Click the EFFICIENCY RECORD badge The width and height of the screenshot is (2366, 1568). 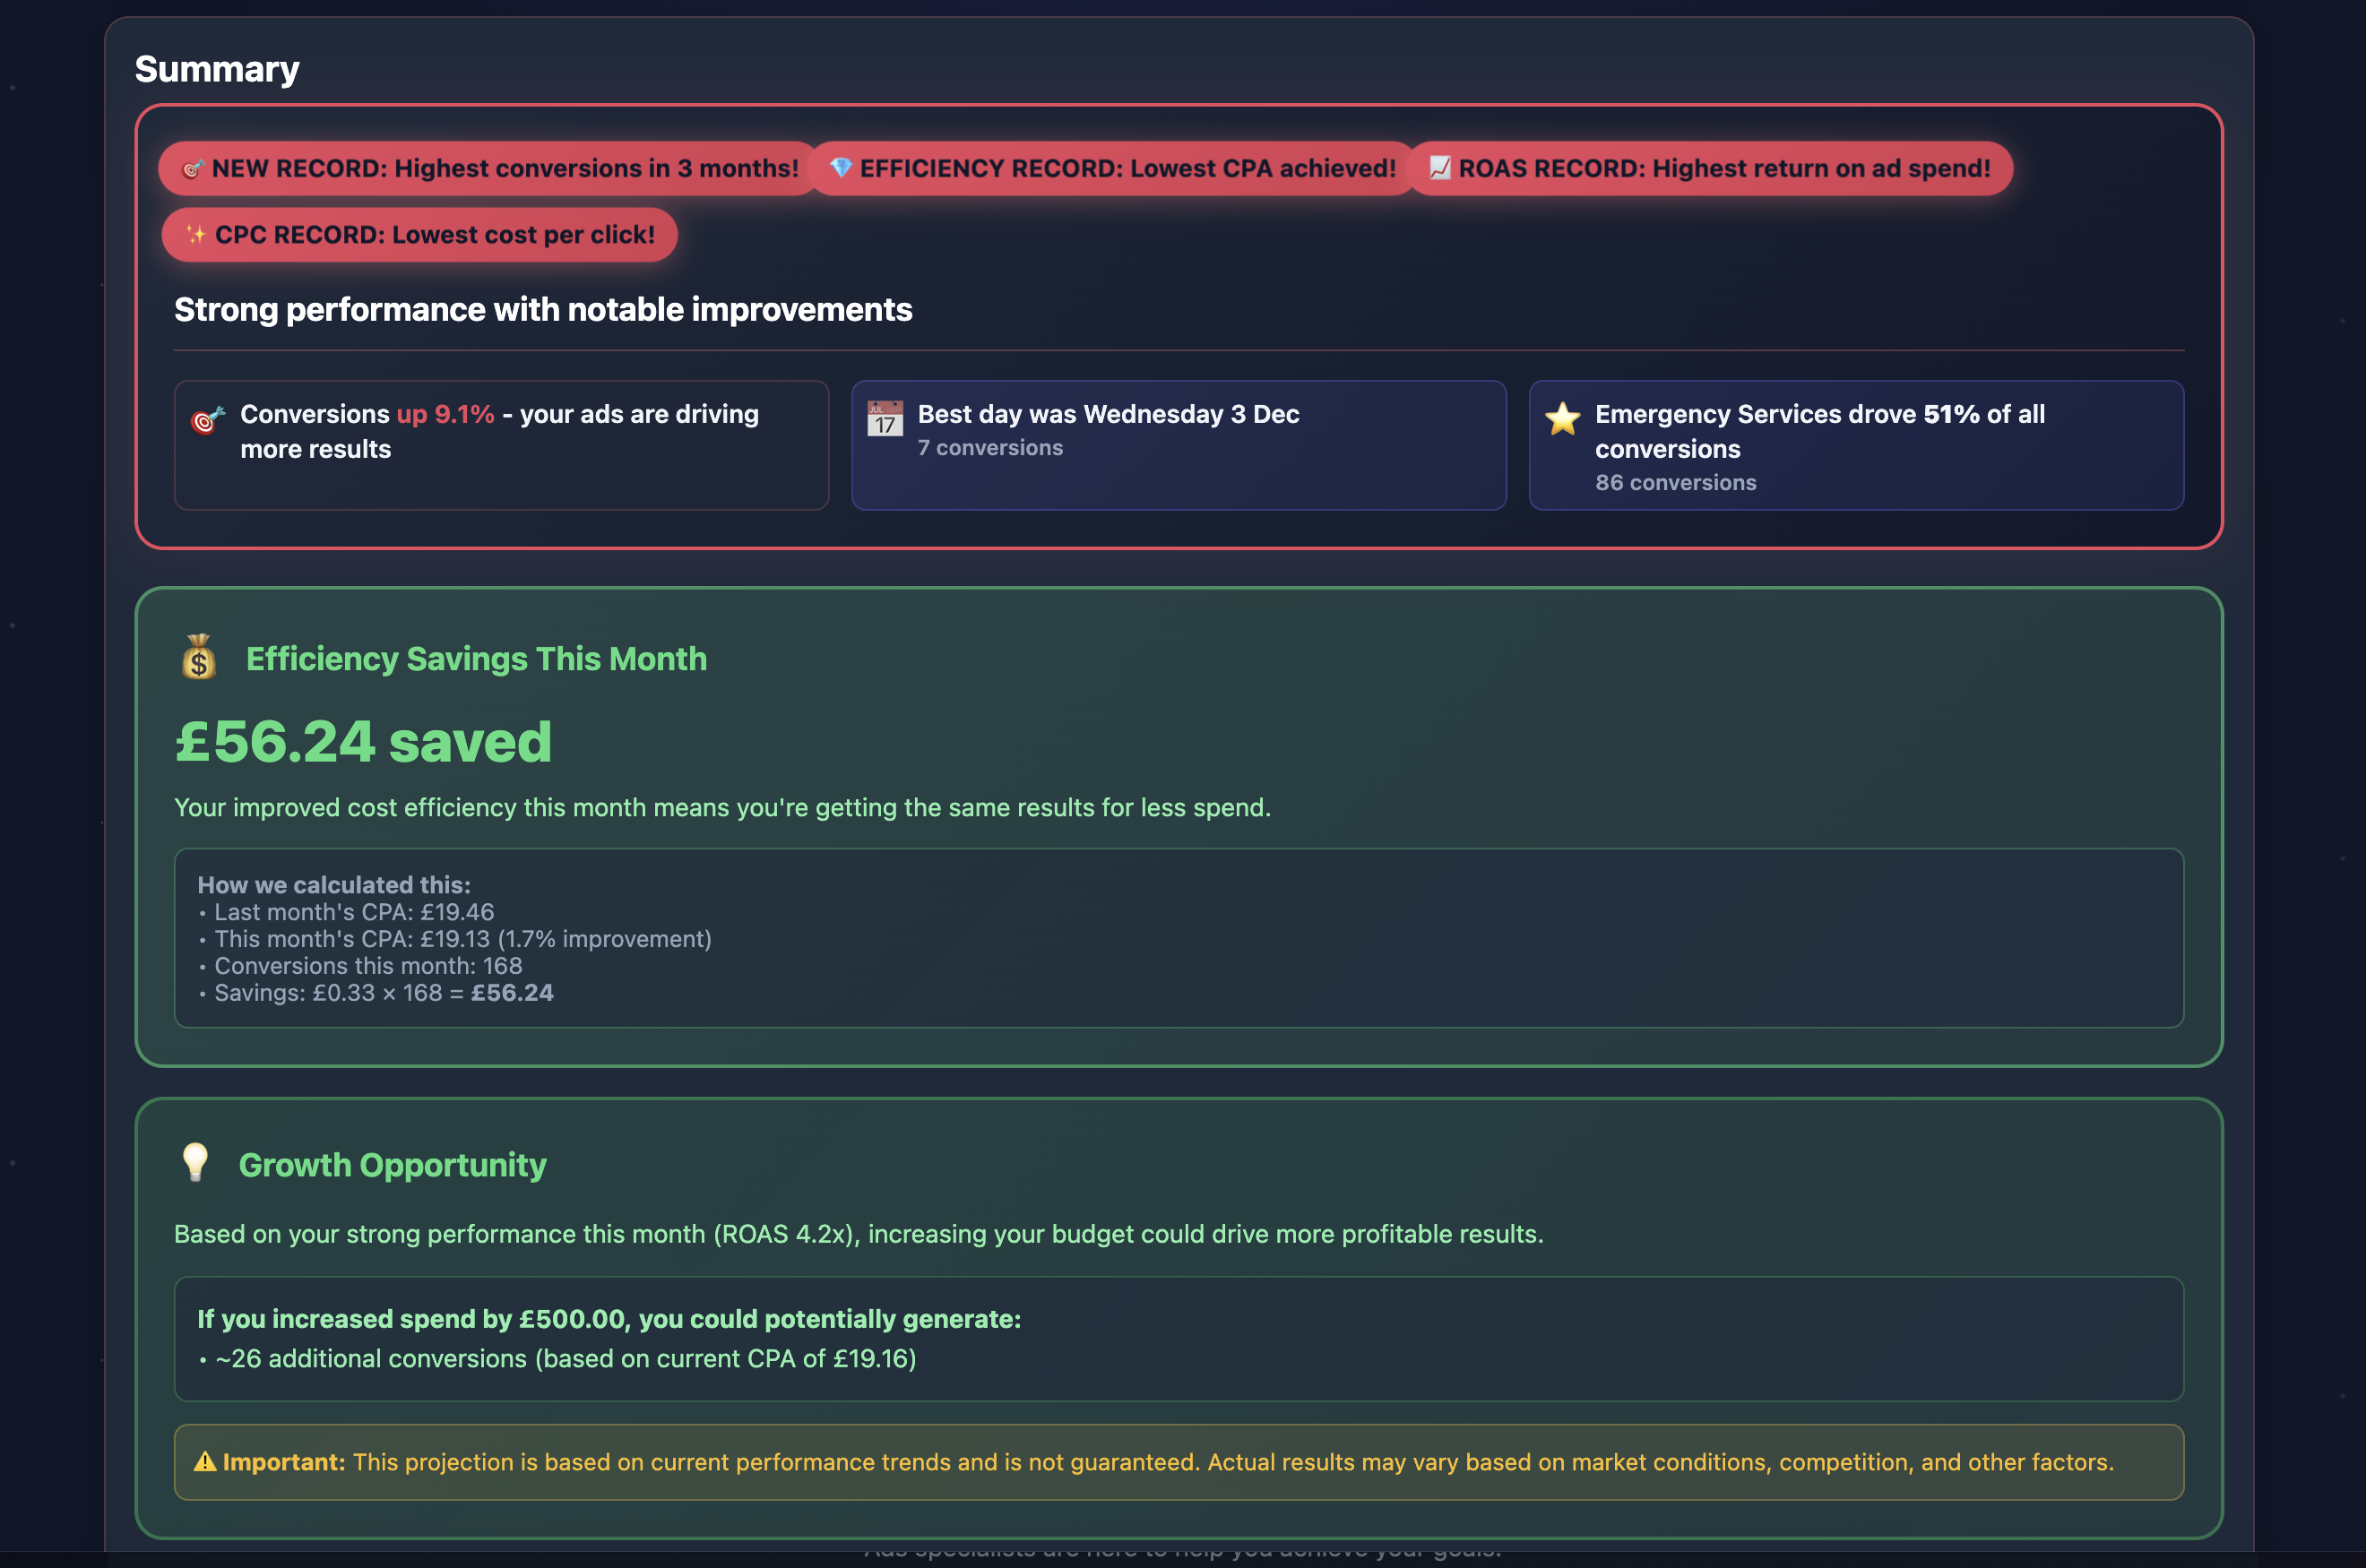click(1110, 167)
